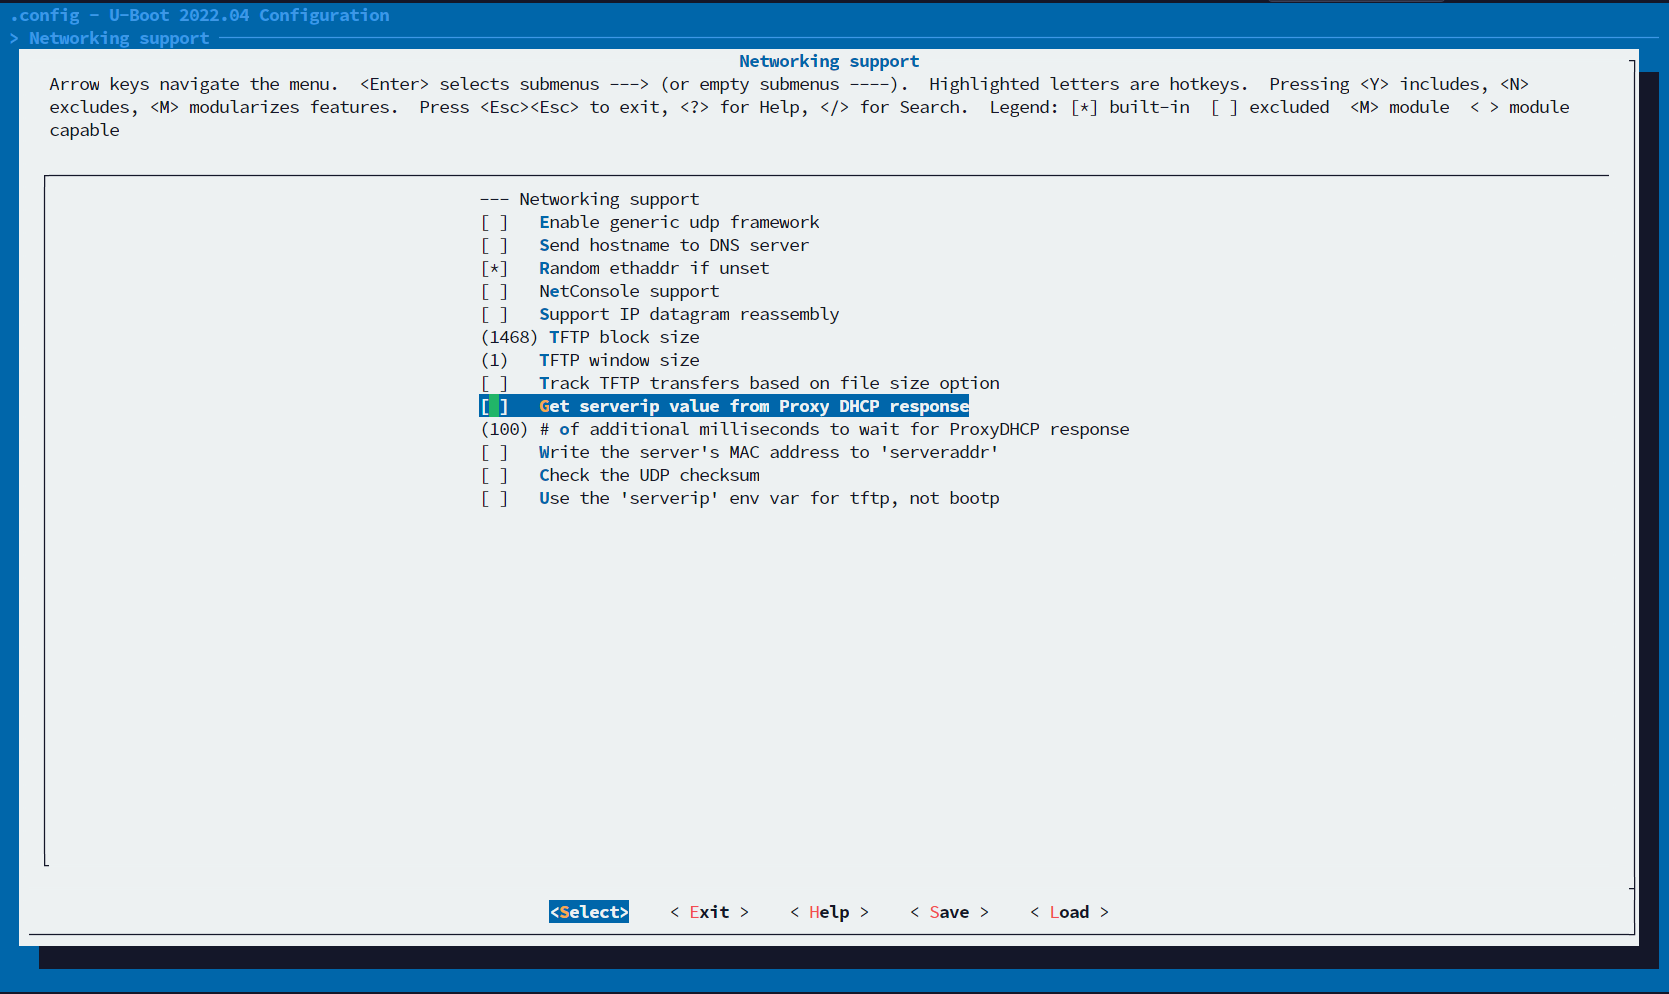Select the 'Random ethaddr if unset' label
1669x994 pixels.
[654, 268]
